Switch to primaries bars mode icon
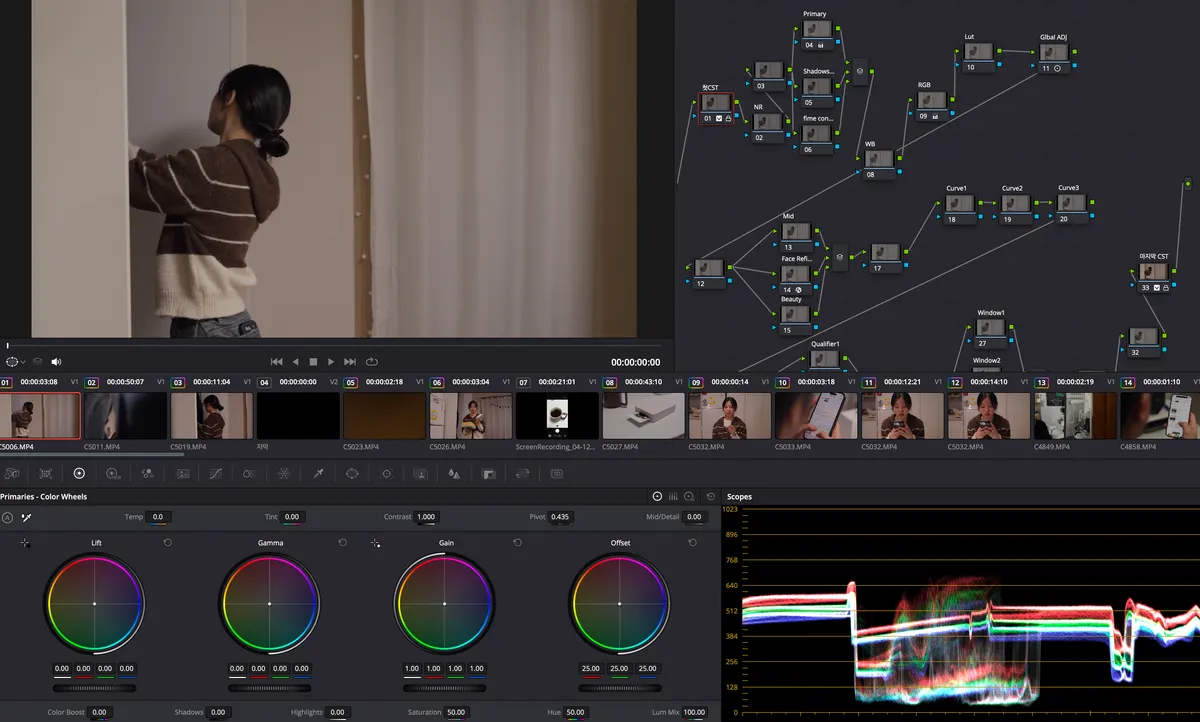The image size is (1200, 722). pyautogui.click(x=673, y=496)
